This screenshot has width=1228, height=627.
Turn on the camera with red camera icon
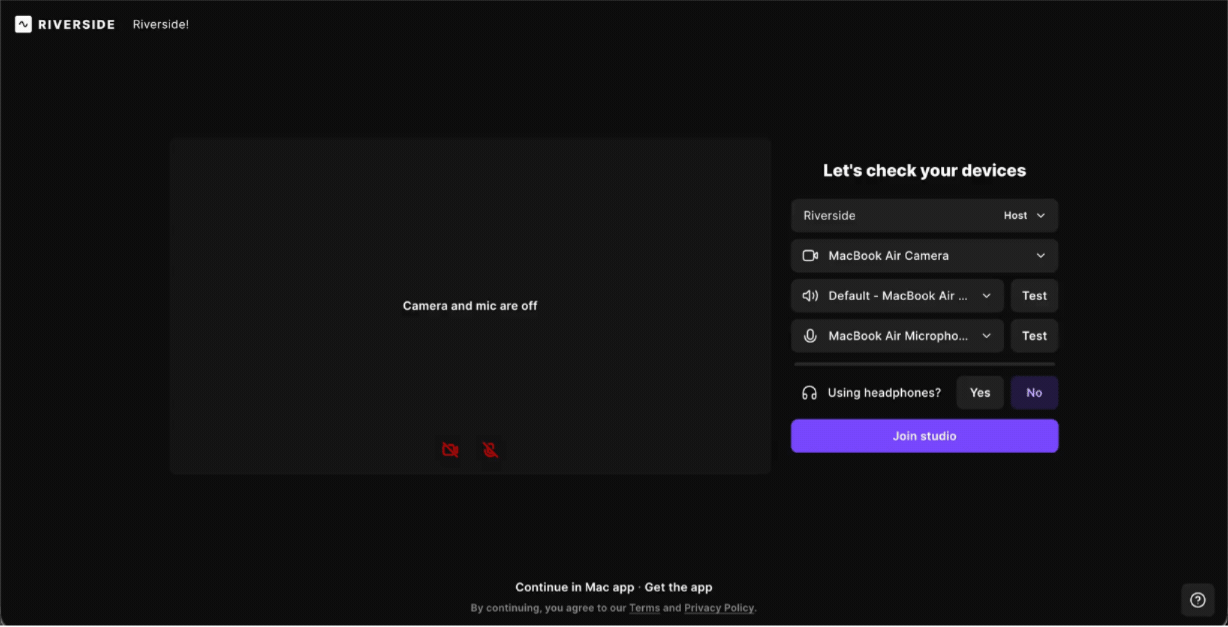click(x=450, y=450)
